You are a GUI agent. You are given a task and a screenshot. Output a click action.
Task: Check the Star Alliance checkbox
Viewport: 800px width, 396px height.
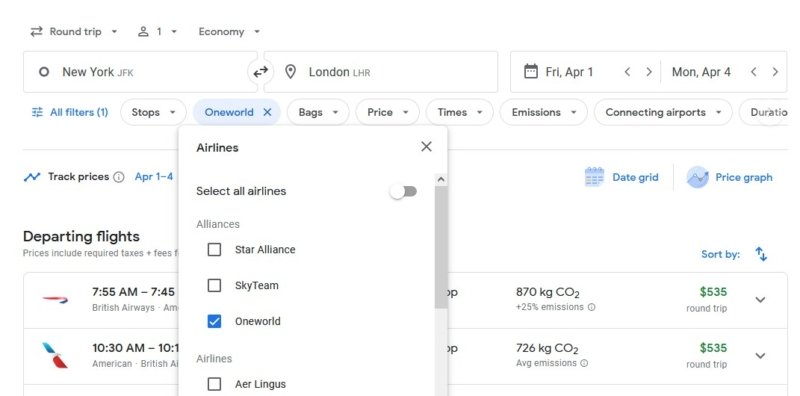(214, 250)
